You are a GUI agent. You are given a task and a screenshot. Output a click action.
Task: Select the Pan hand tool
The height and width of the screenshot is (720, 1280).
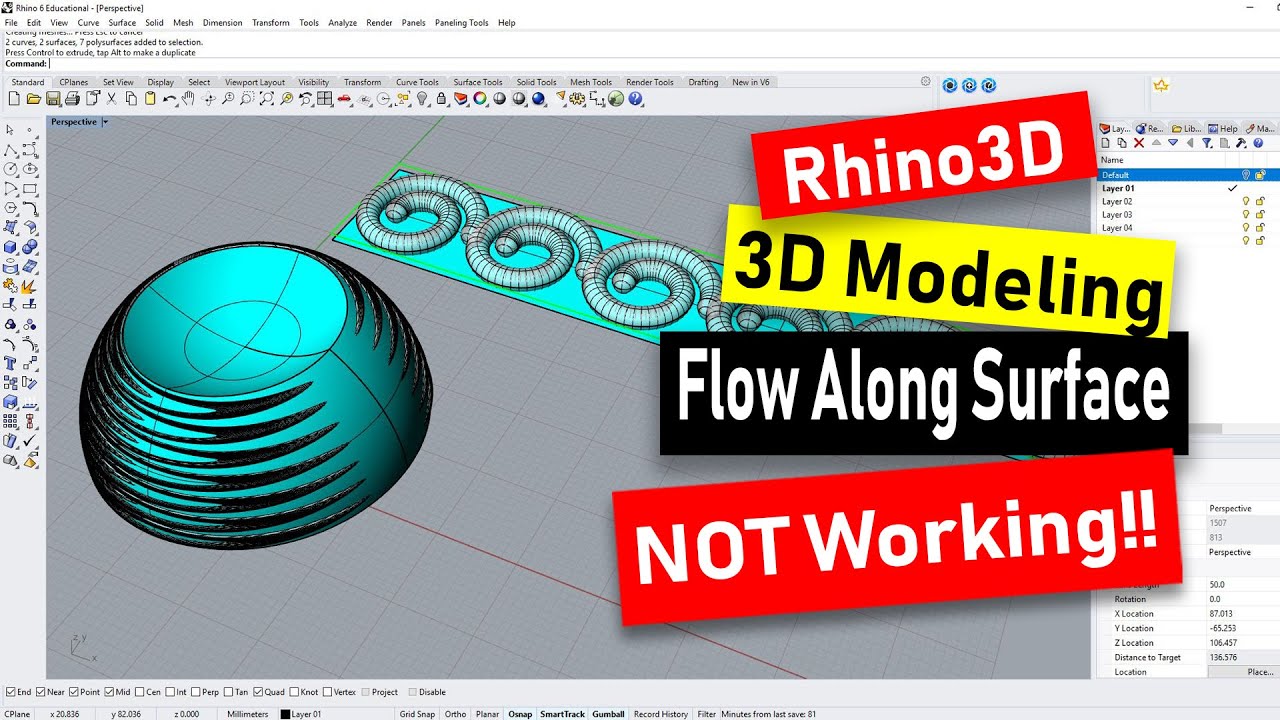point(189,99)
